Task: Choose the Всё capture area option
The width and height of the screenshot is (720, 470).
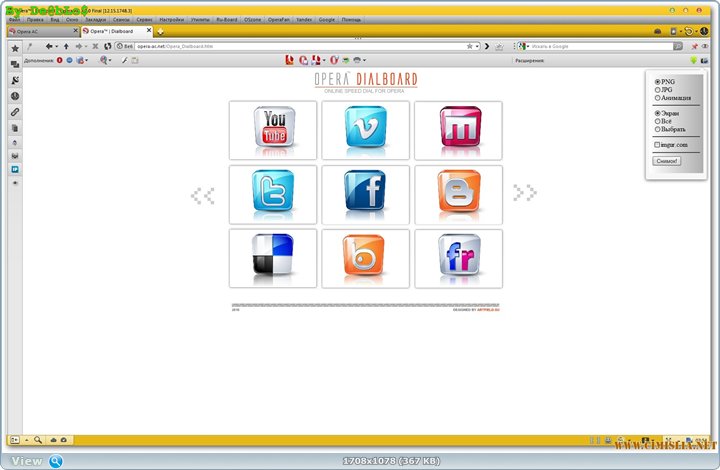Action: pyautogui.click(x=657, y=121)
